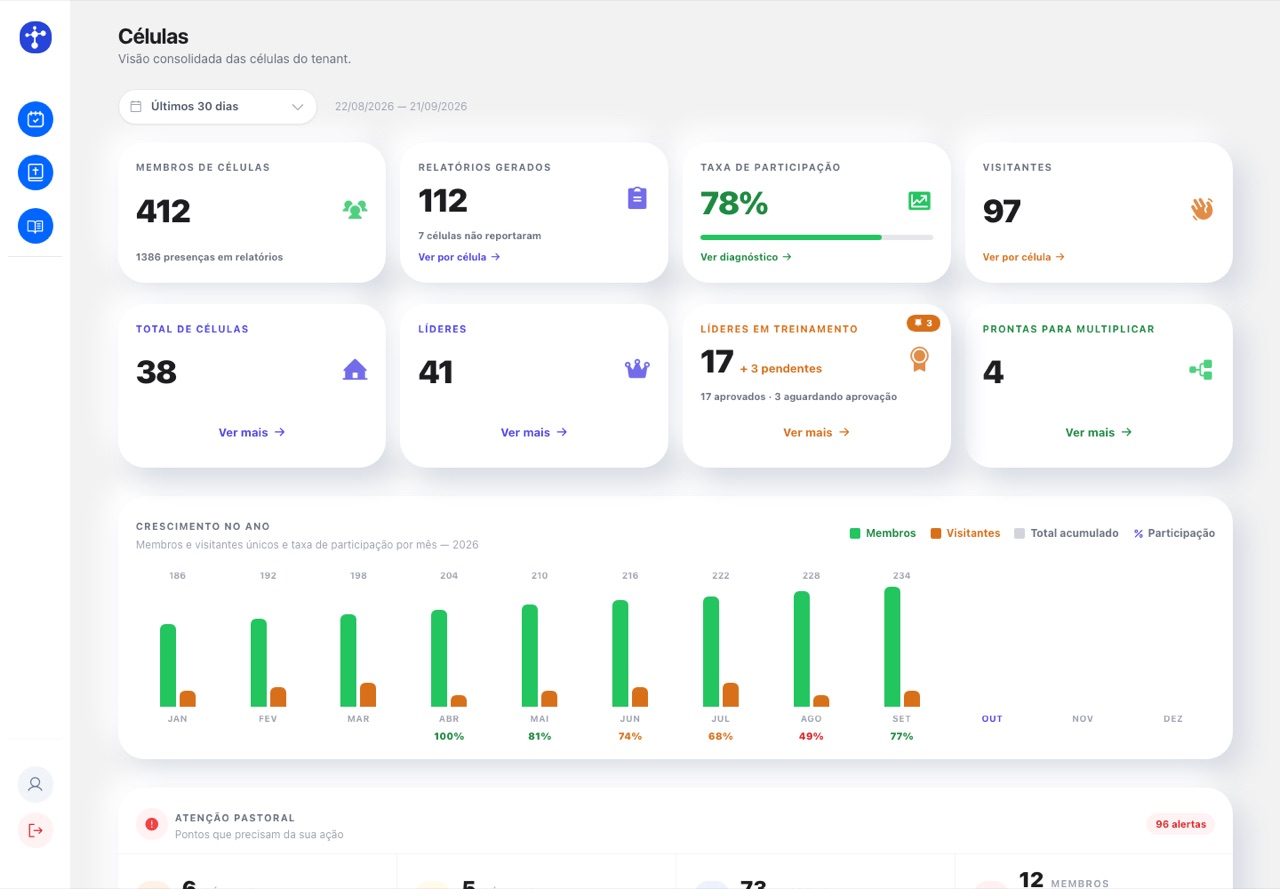The width and height of the screenshot is (1280, 889).
Task: Click Ver por célula under Visitantes
Action: (x=1023, y=257)
